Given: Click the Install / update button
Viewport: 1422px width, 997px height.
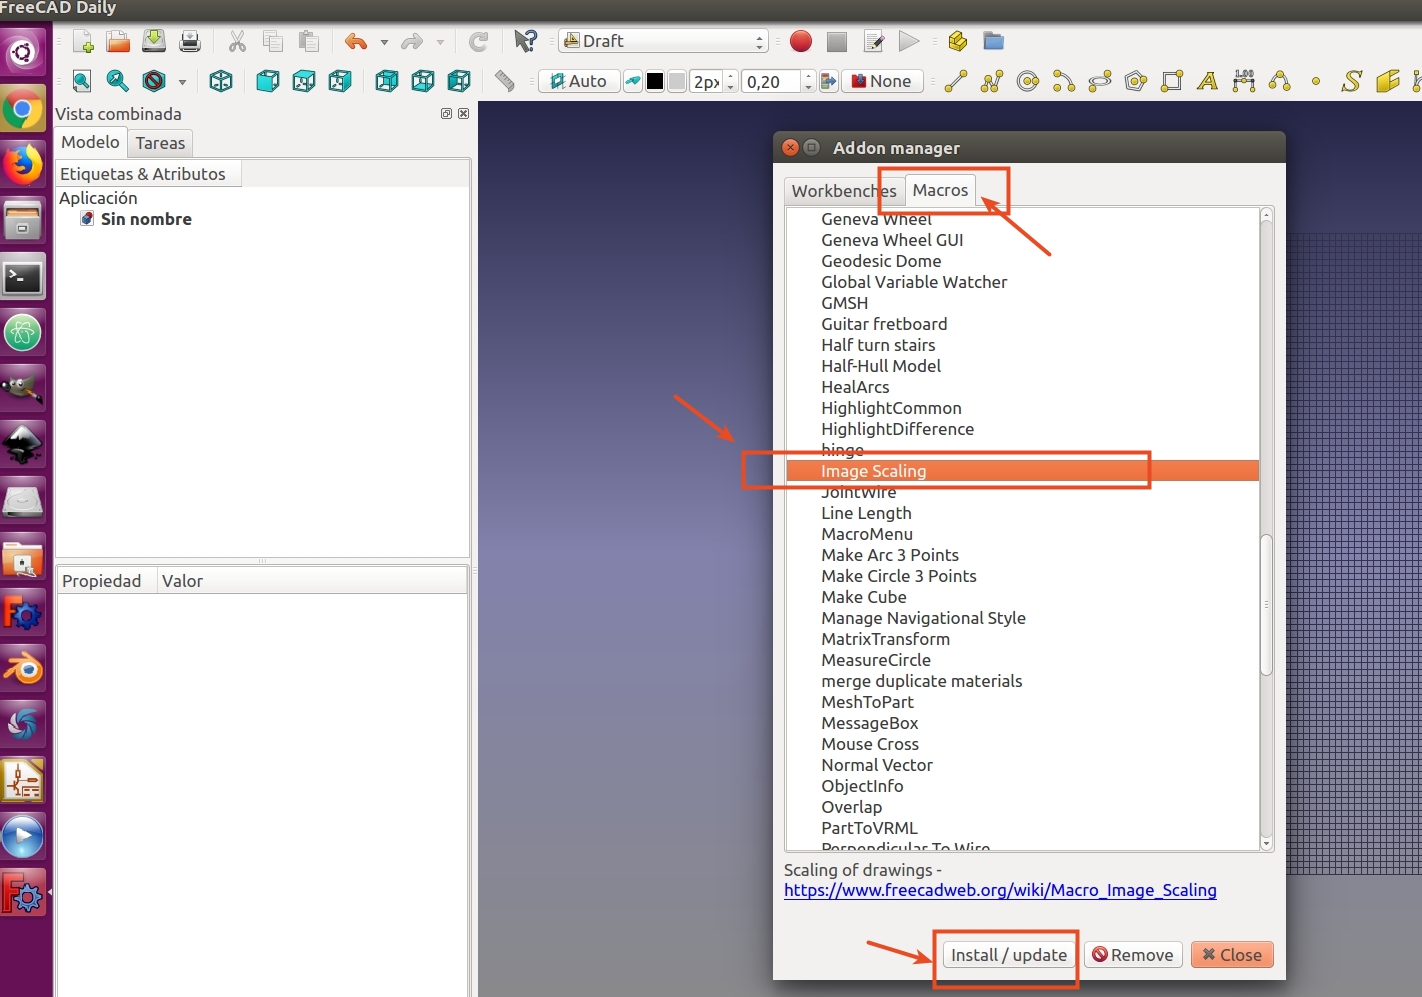Looking at the screenshot, I should click(1009, 955).
